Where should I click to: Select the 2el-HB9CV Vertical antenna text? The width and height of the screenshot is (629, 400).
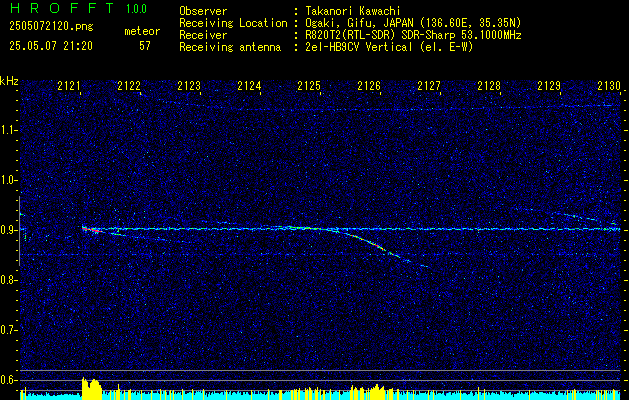(389, 47)
